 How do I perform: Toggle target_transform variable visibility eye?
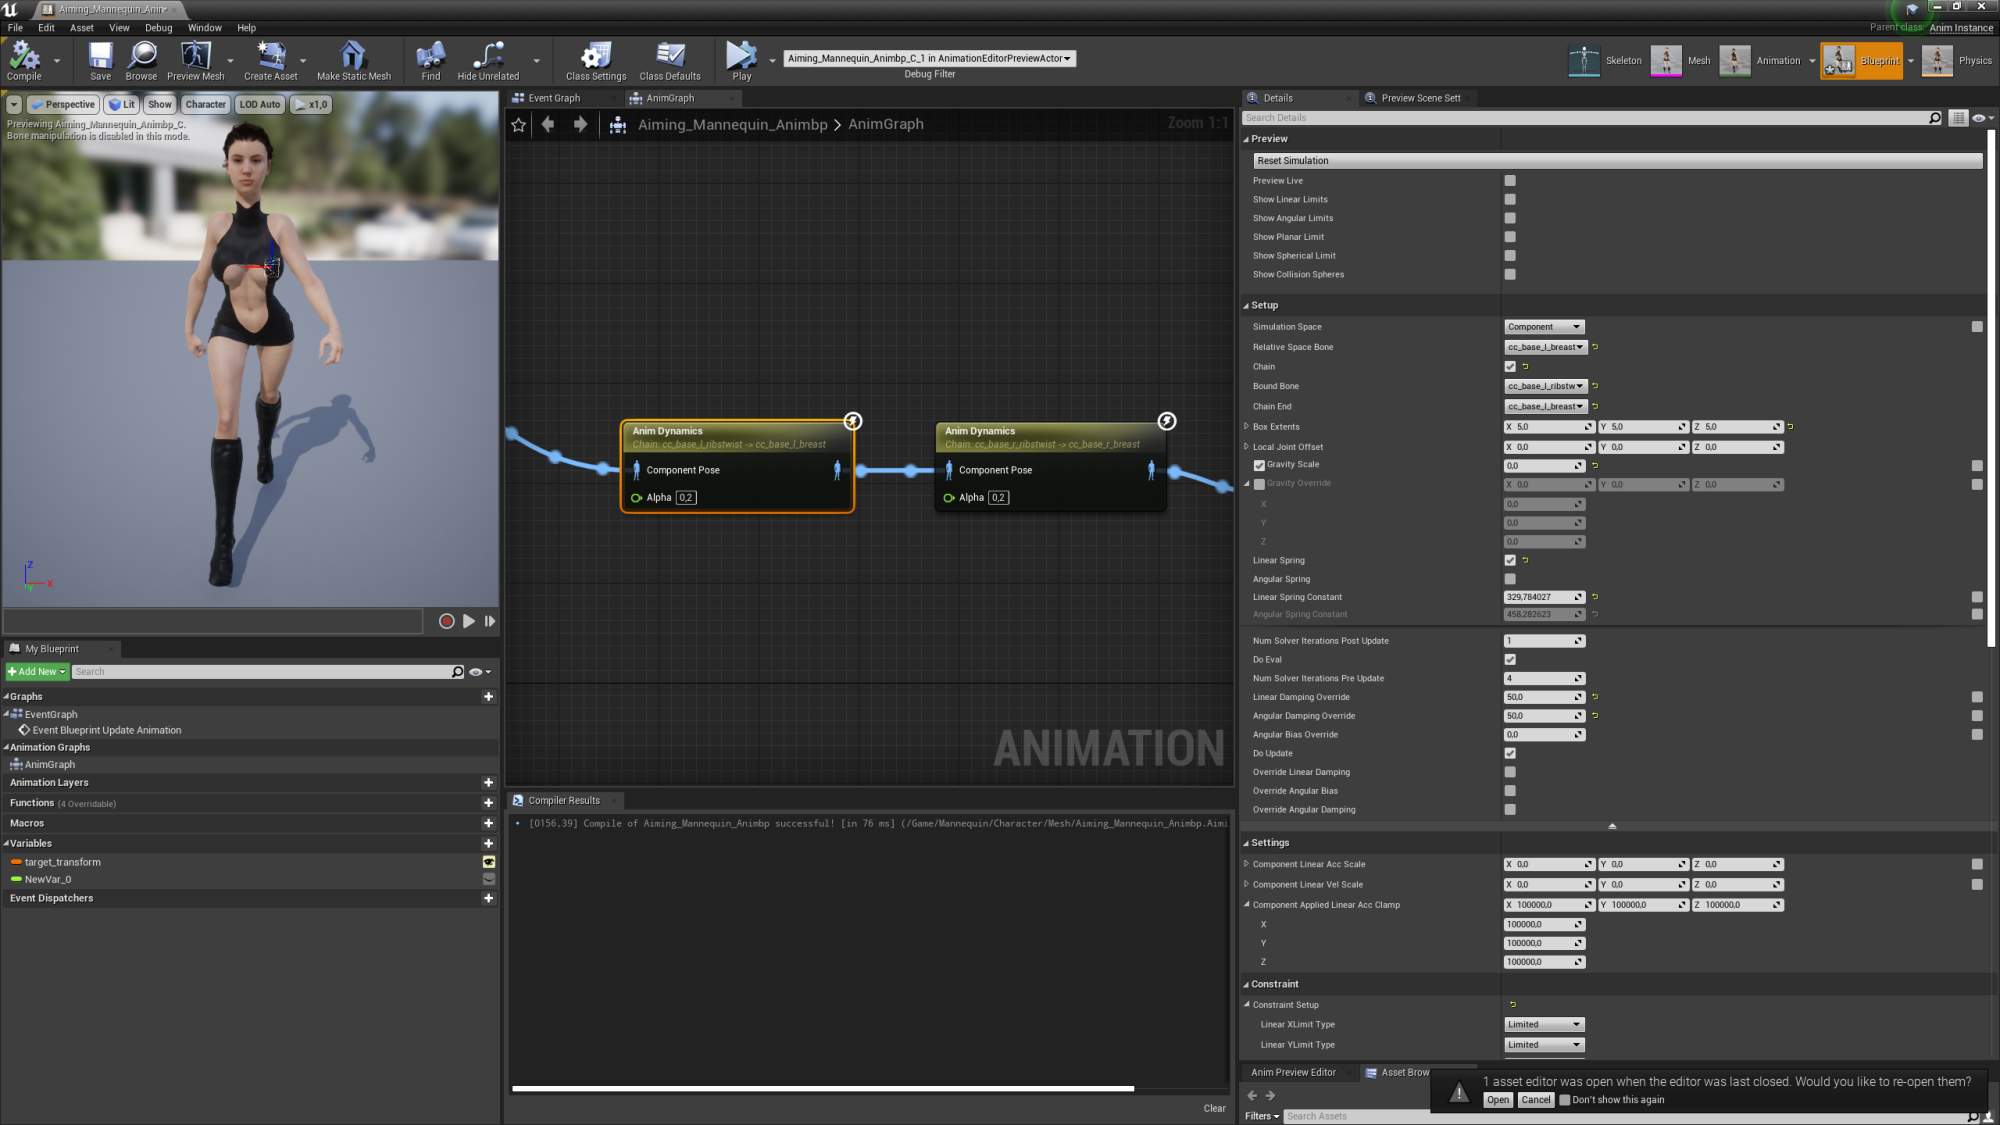489,862
